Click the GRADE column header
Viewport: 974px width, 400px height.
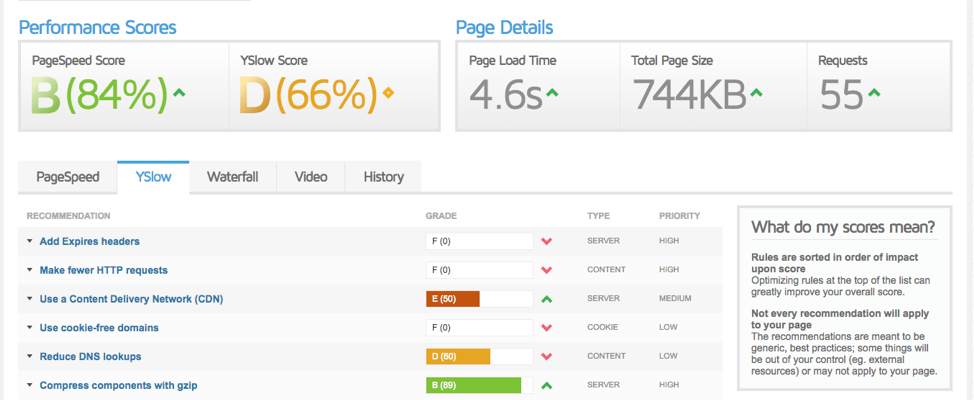click(441, 216)
